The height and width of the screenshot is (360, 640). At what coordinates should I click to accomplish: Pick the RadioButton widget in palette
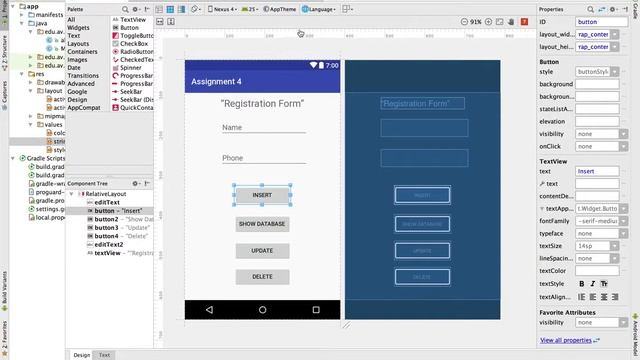(133, 52)
